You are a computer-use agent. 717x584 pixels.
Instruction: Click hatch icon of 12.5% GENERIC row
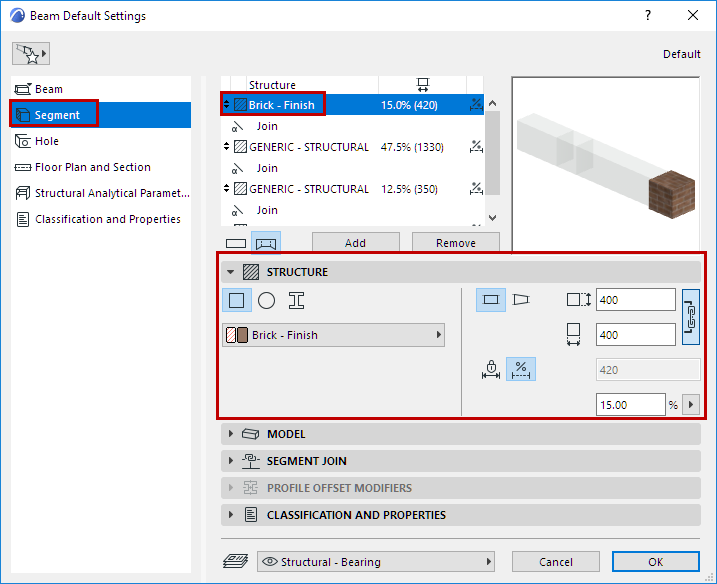241,189
